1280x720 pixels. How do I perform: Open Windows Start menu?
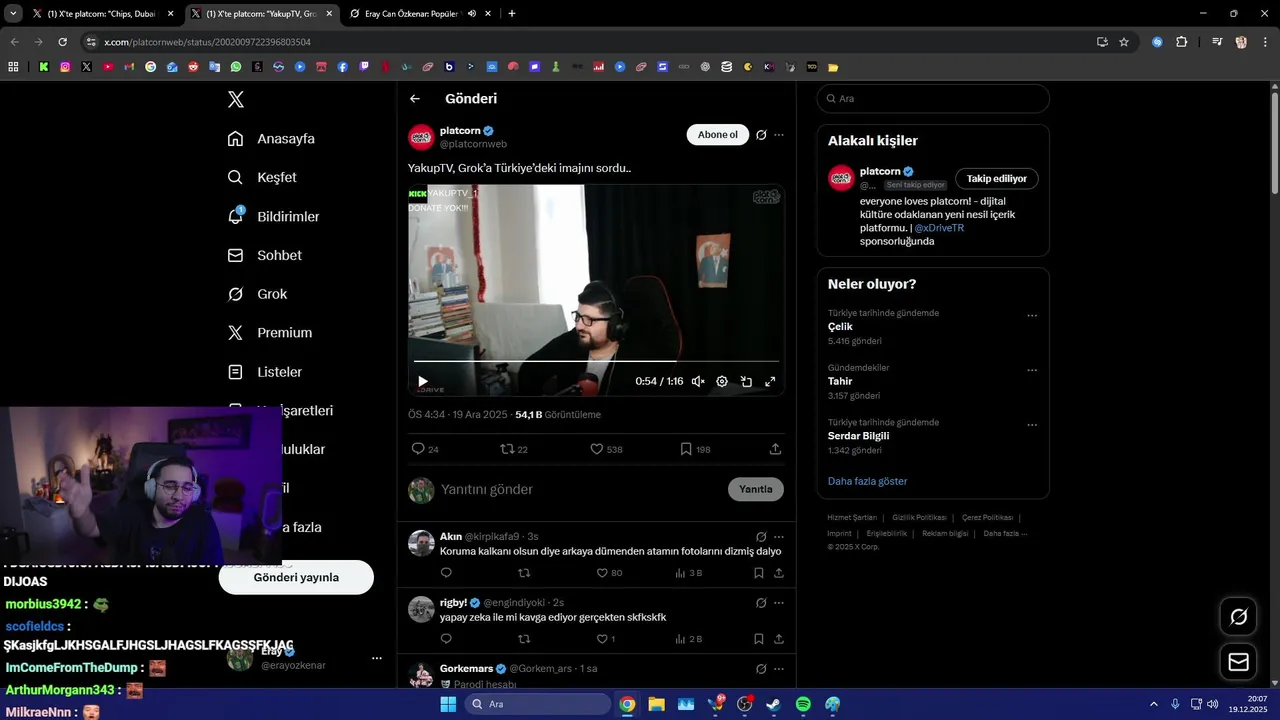point(448,704)
